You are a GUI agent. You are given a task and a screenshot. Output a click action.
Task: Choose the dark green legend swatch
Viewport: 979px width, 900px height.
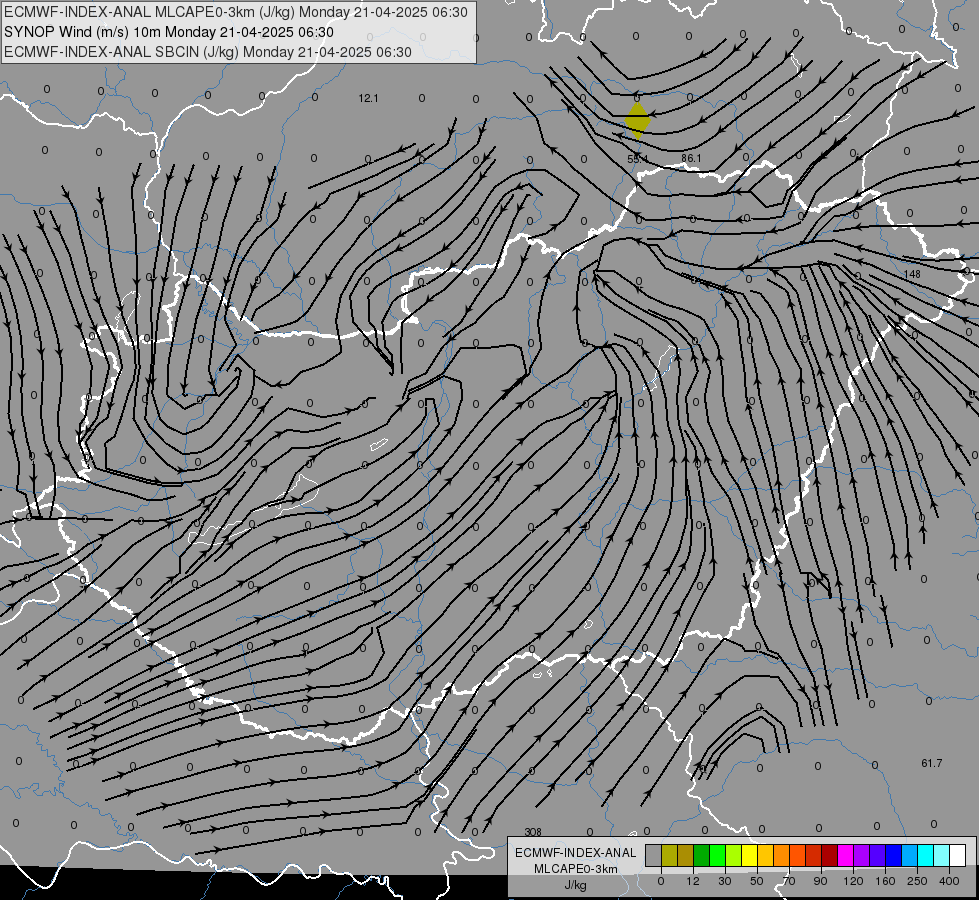pyautogui.click(x=701, y=856)
